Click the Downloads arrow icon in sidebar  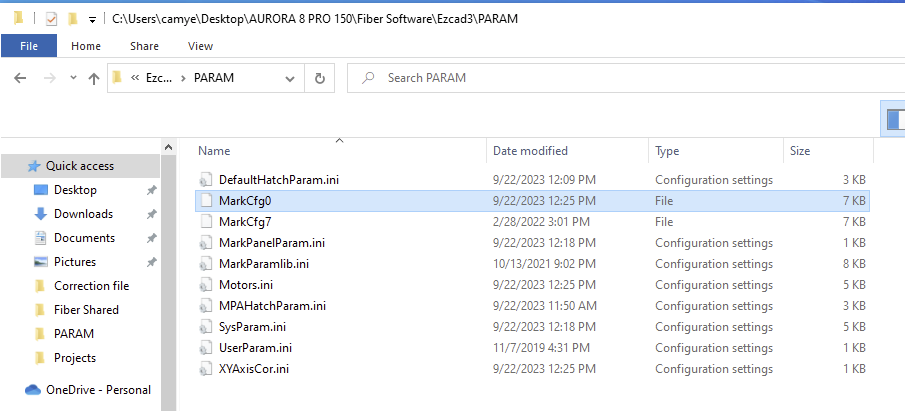tap(40, 214)
